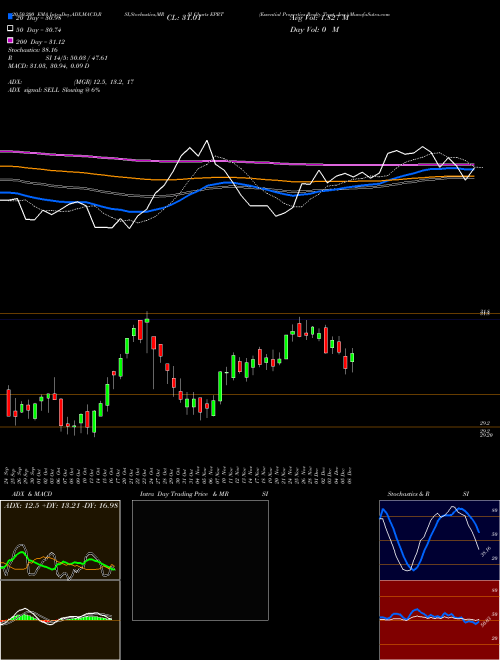Click the 'CL: 31.01' closing price text
This screenshot has width=500, height=660.
pos(184,18)
